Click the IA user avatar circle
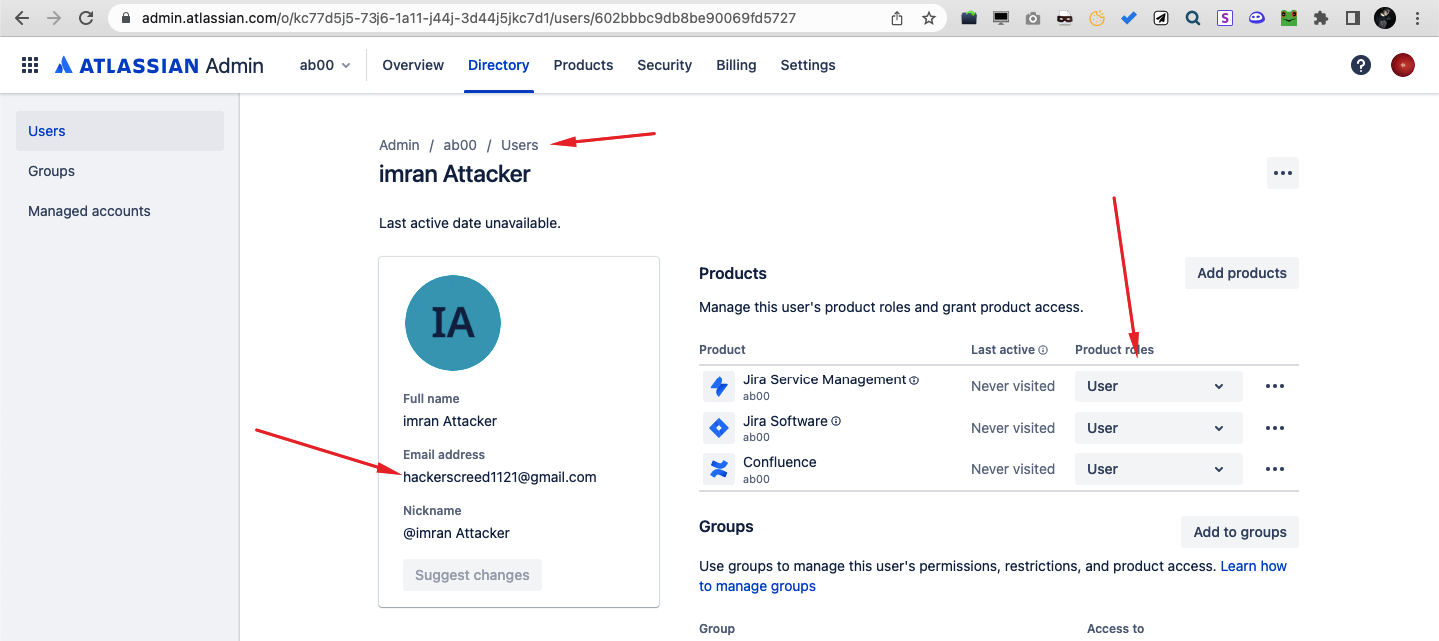Screen dimensions: 1439x641 tap(452, 322)
